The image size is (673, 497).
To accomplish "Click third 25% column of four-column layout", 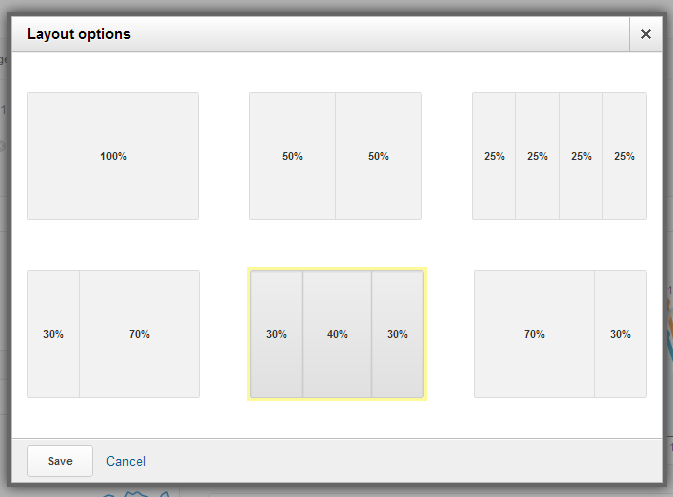I will click(581, 156).
